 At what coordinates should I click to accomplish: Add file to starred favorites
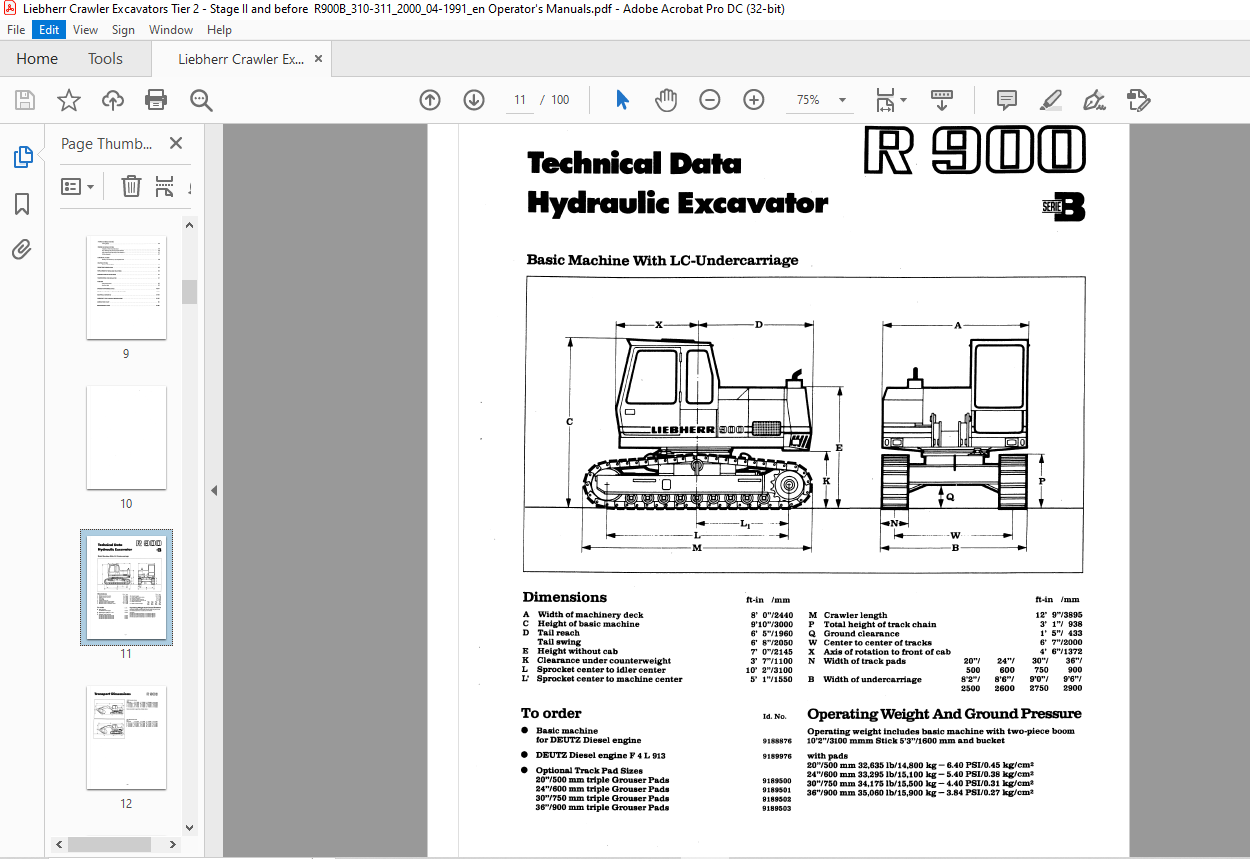click(x=68, y=100)
